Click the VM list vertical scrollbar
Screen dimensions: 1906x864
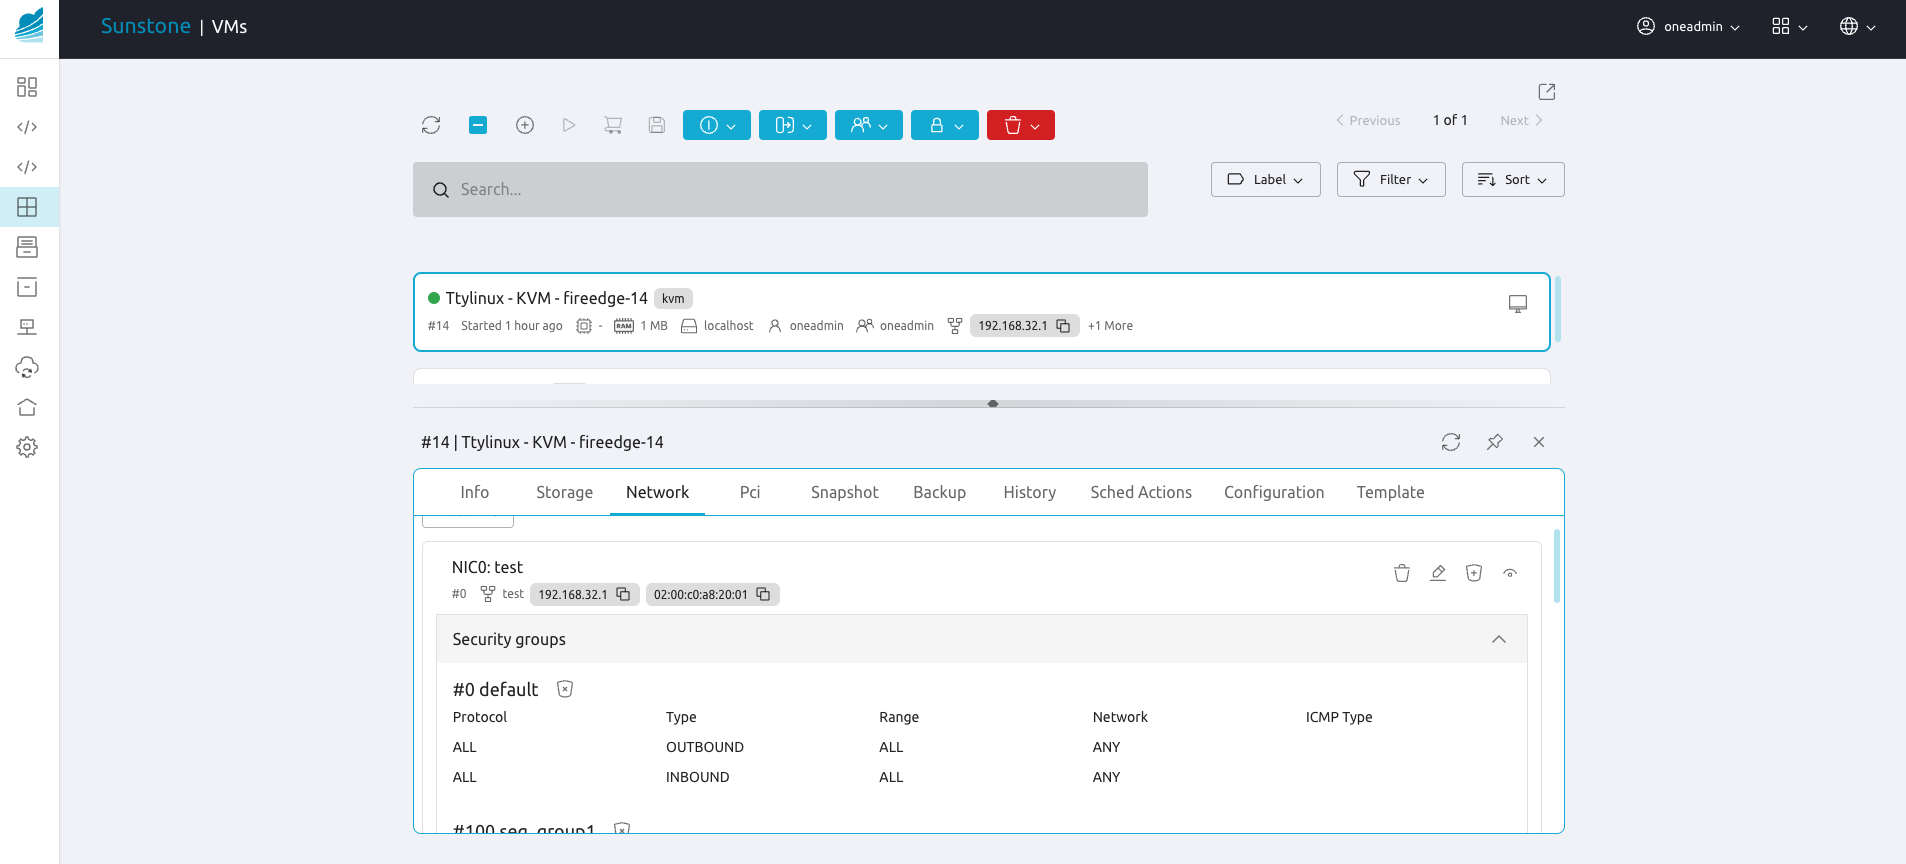pos(1558,310)
